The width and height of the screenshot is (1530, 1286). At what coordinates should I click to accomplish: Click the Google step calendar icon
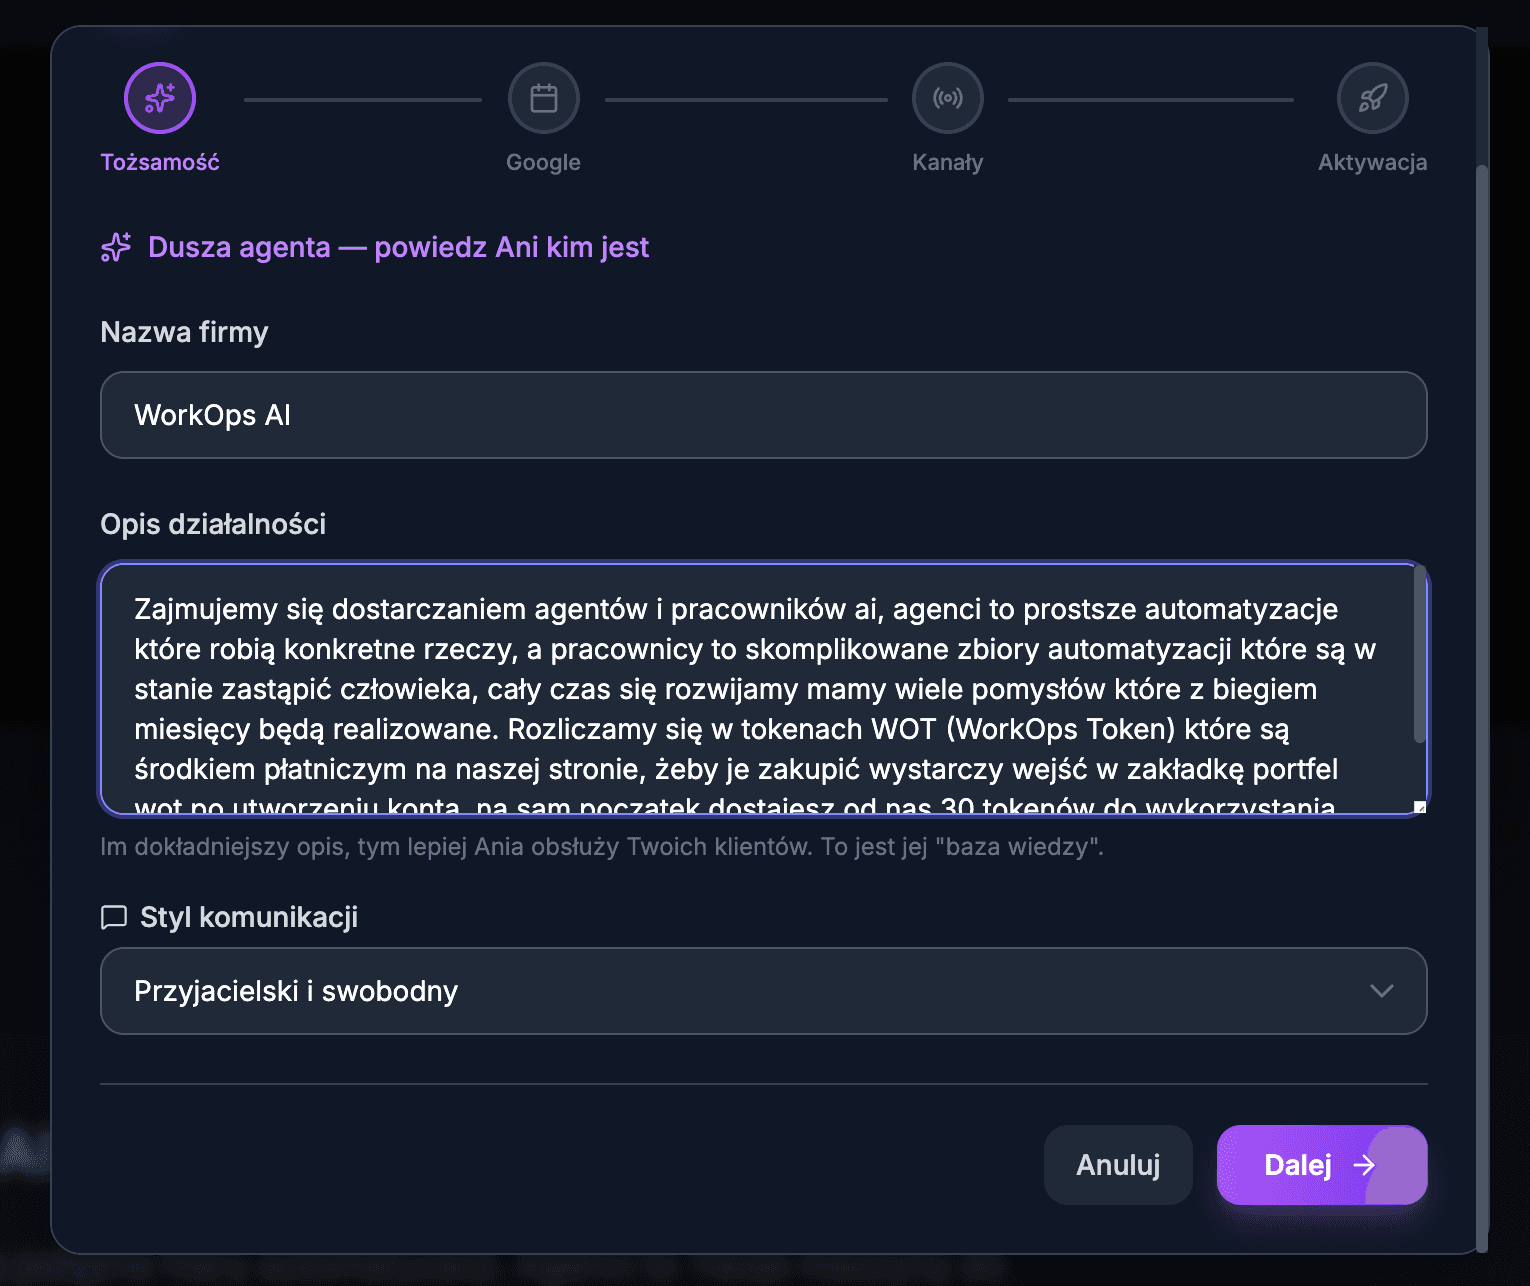pyautogui.click(x=543, y=97)
